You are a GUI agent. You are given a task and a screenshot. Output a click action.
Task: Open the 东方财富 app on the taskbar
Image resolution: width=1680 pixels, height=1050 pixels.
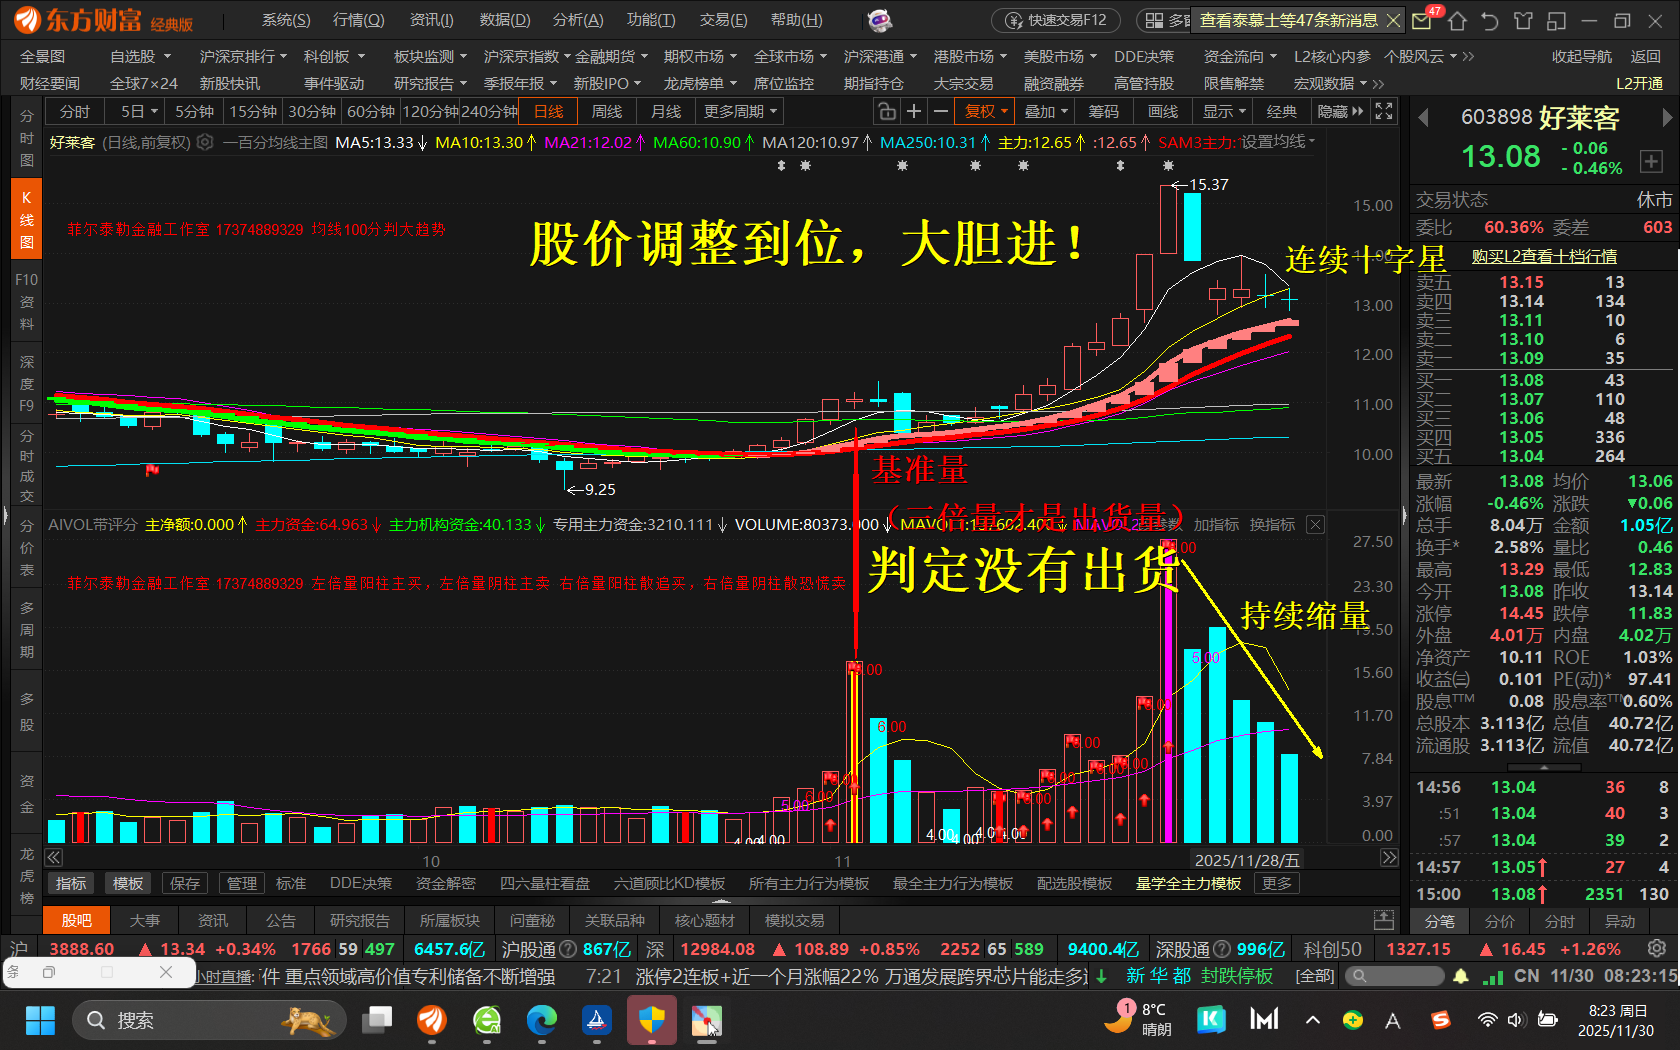[432, 1020]
